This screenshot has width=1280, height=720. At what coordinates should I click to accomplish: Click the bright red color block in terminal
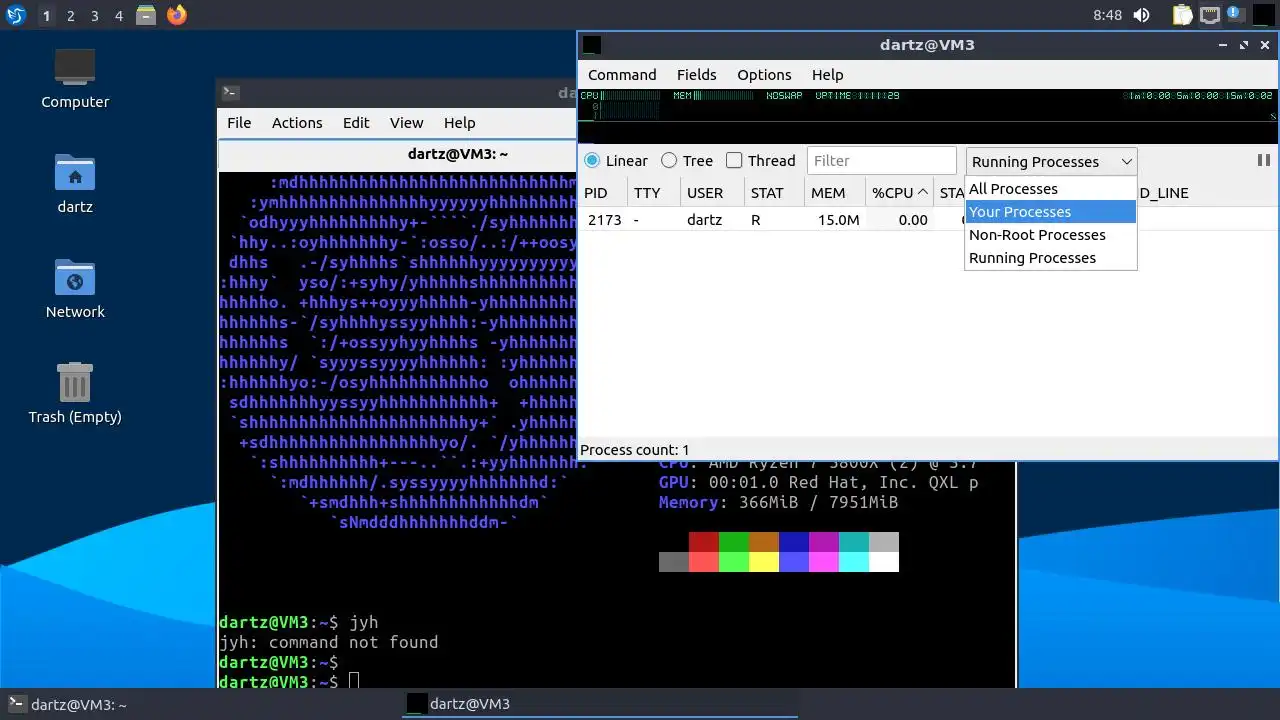704,562
